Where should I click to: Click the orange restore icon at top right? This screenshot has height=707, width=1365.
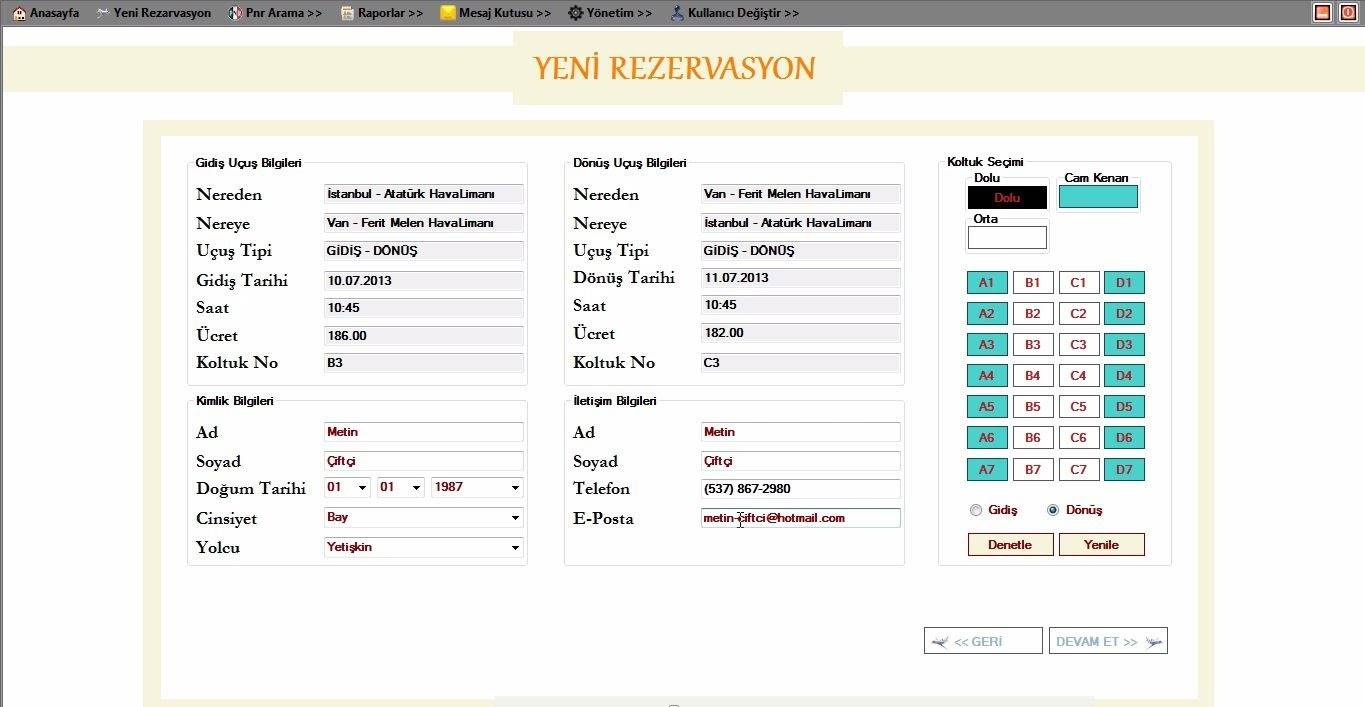coord(1323,12)
